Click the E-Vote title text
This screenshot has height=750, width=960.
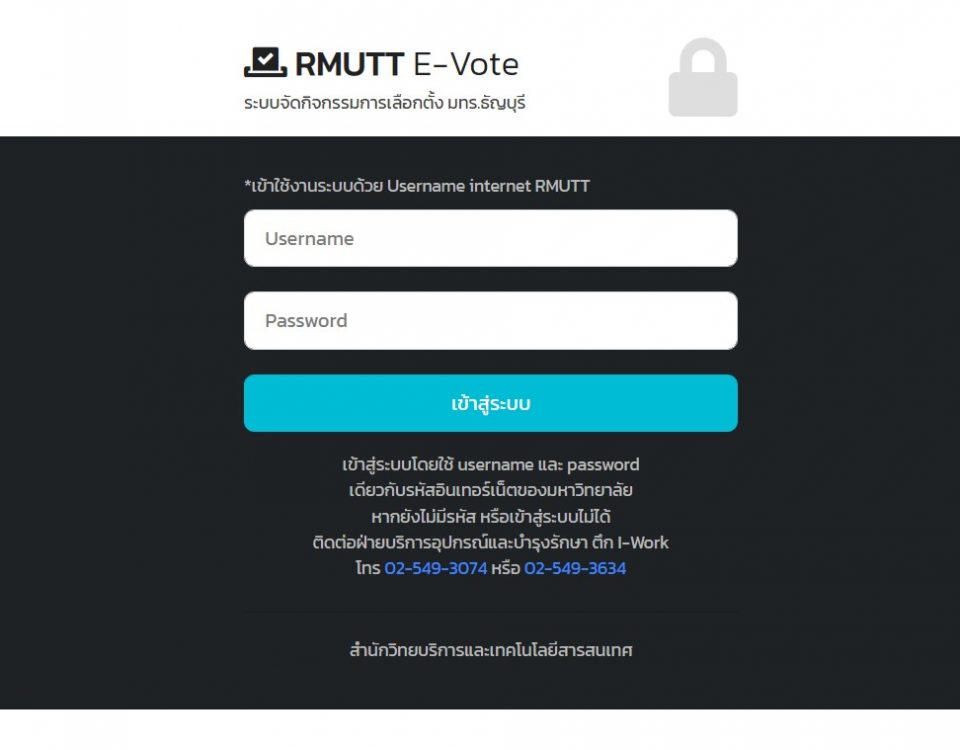tap(466, 64)
